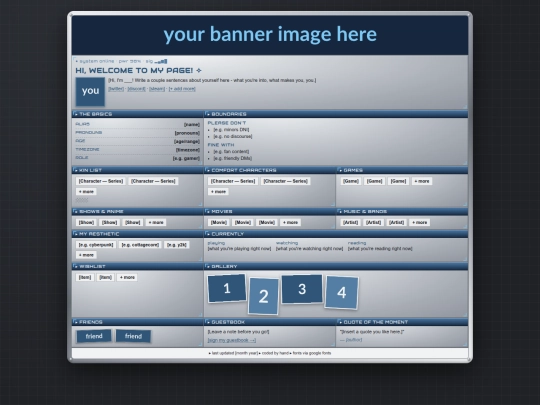Click the 'system online' status text
Screen dimensions: 540x405
[97, 61]
